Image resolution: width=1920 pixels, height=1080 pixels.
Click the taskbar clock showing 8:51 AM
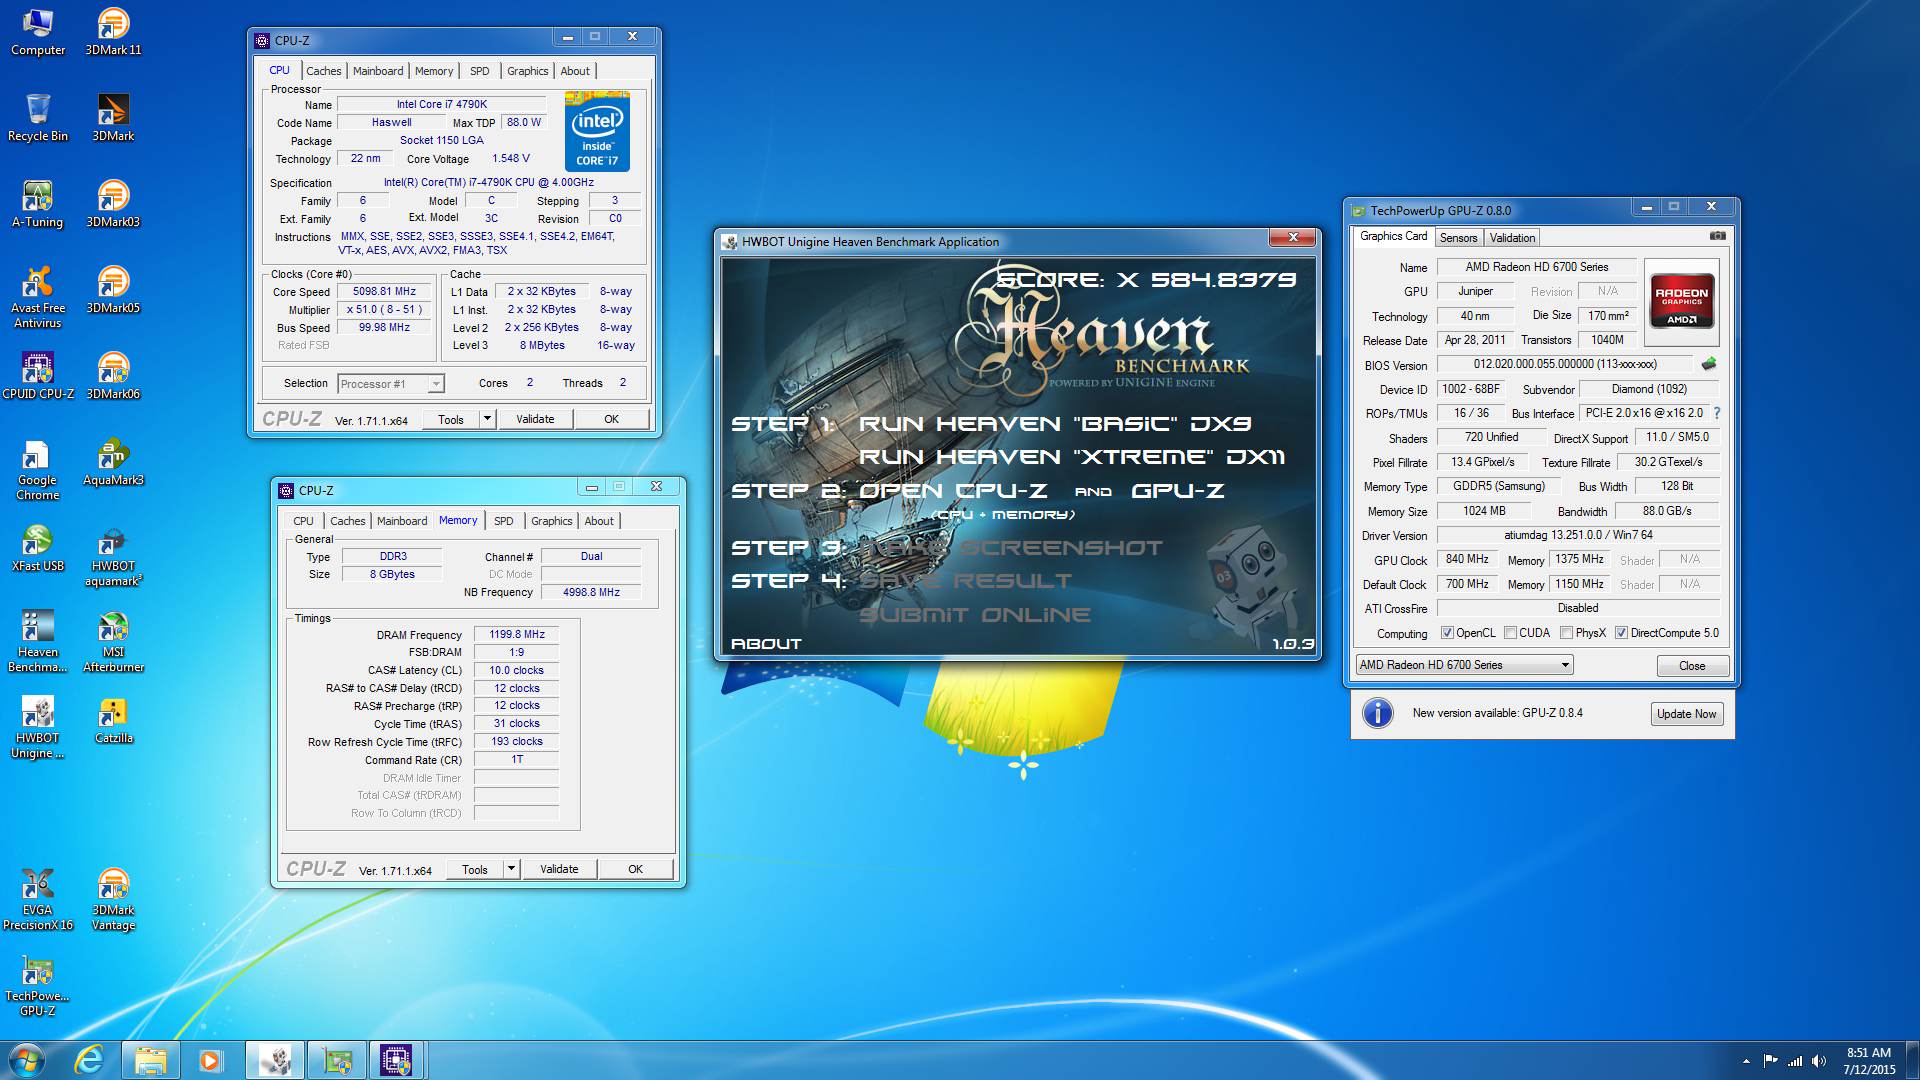click(x=1868, y=1061)
